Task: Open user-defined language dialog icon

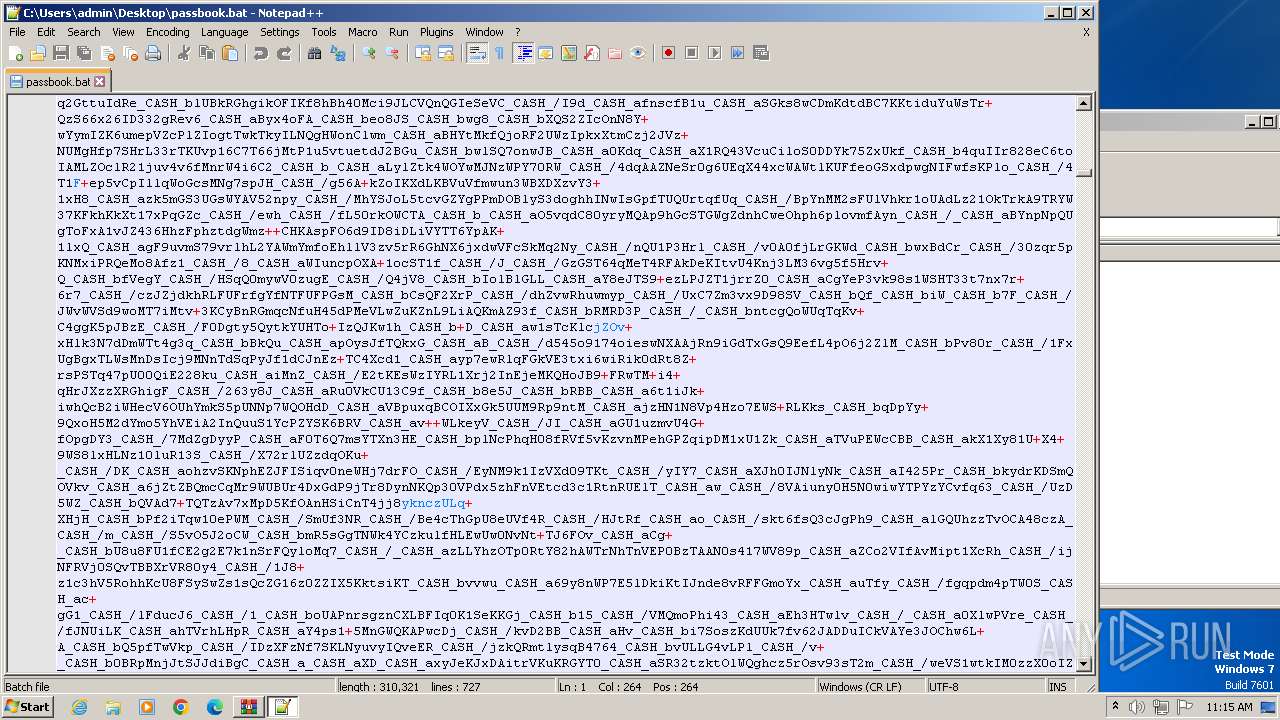Action: [546, 53]
